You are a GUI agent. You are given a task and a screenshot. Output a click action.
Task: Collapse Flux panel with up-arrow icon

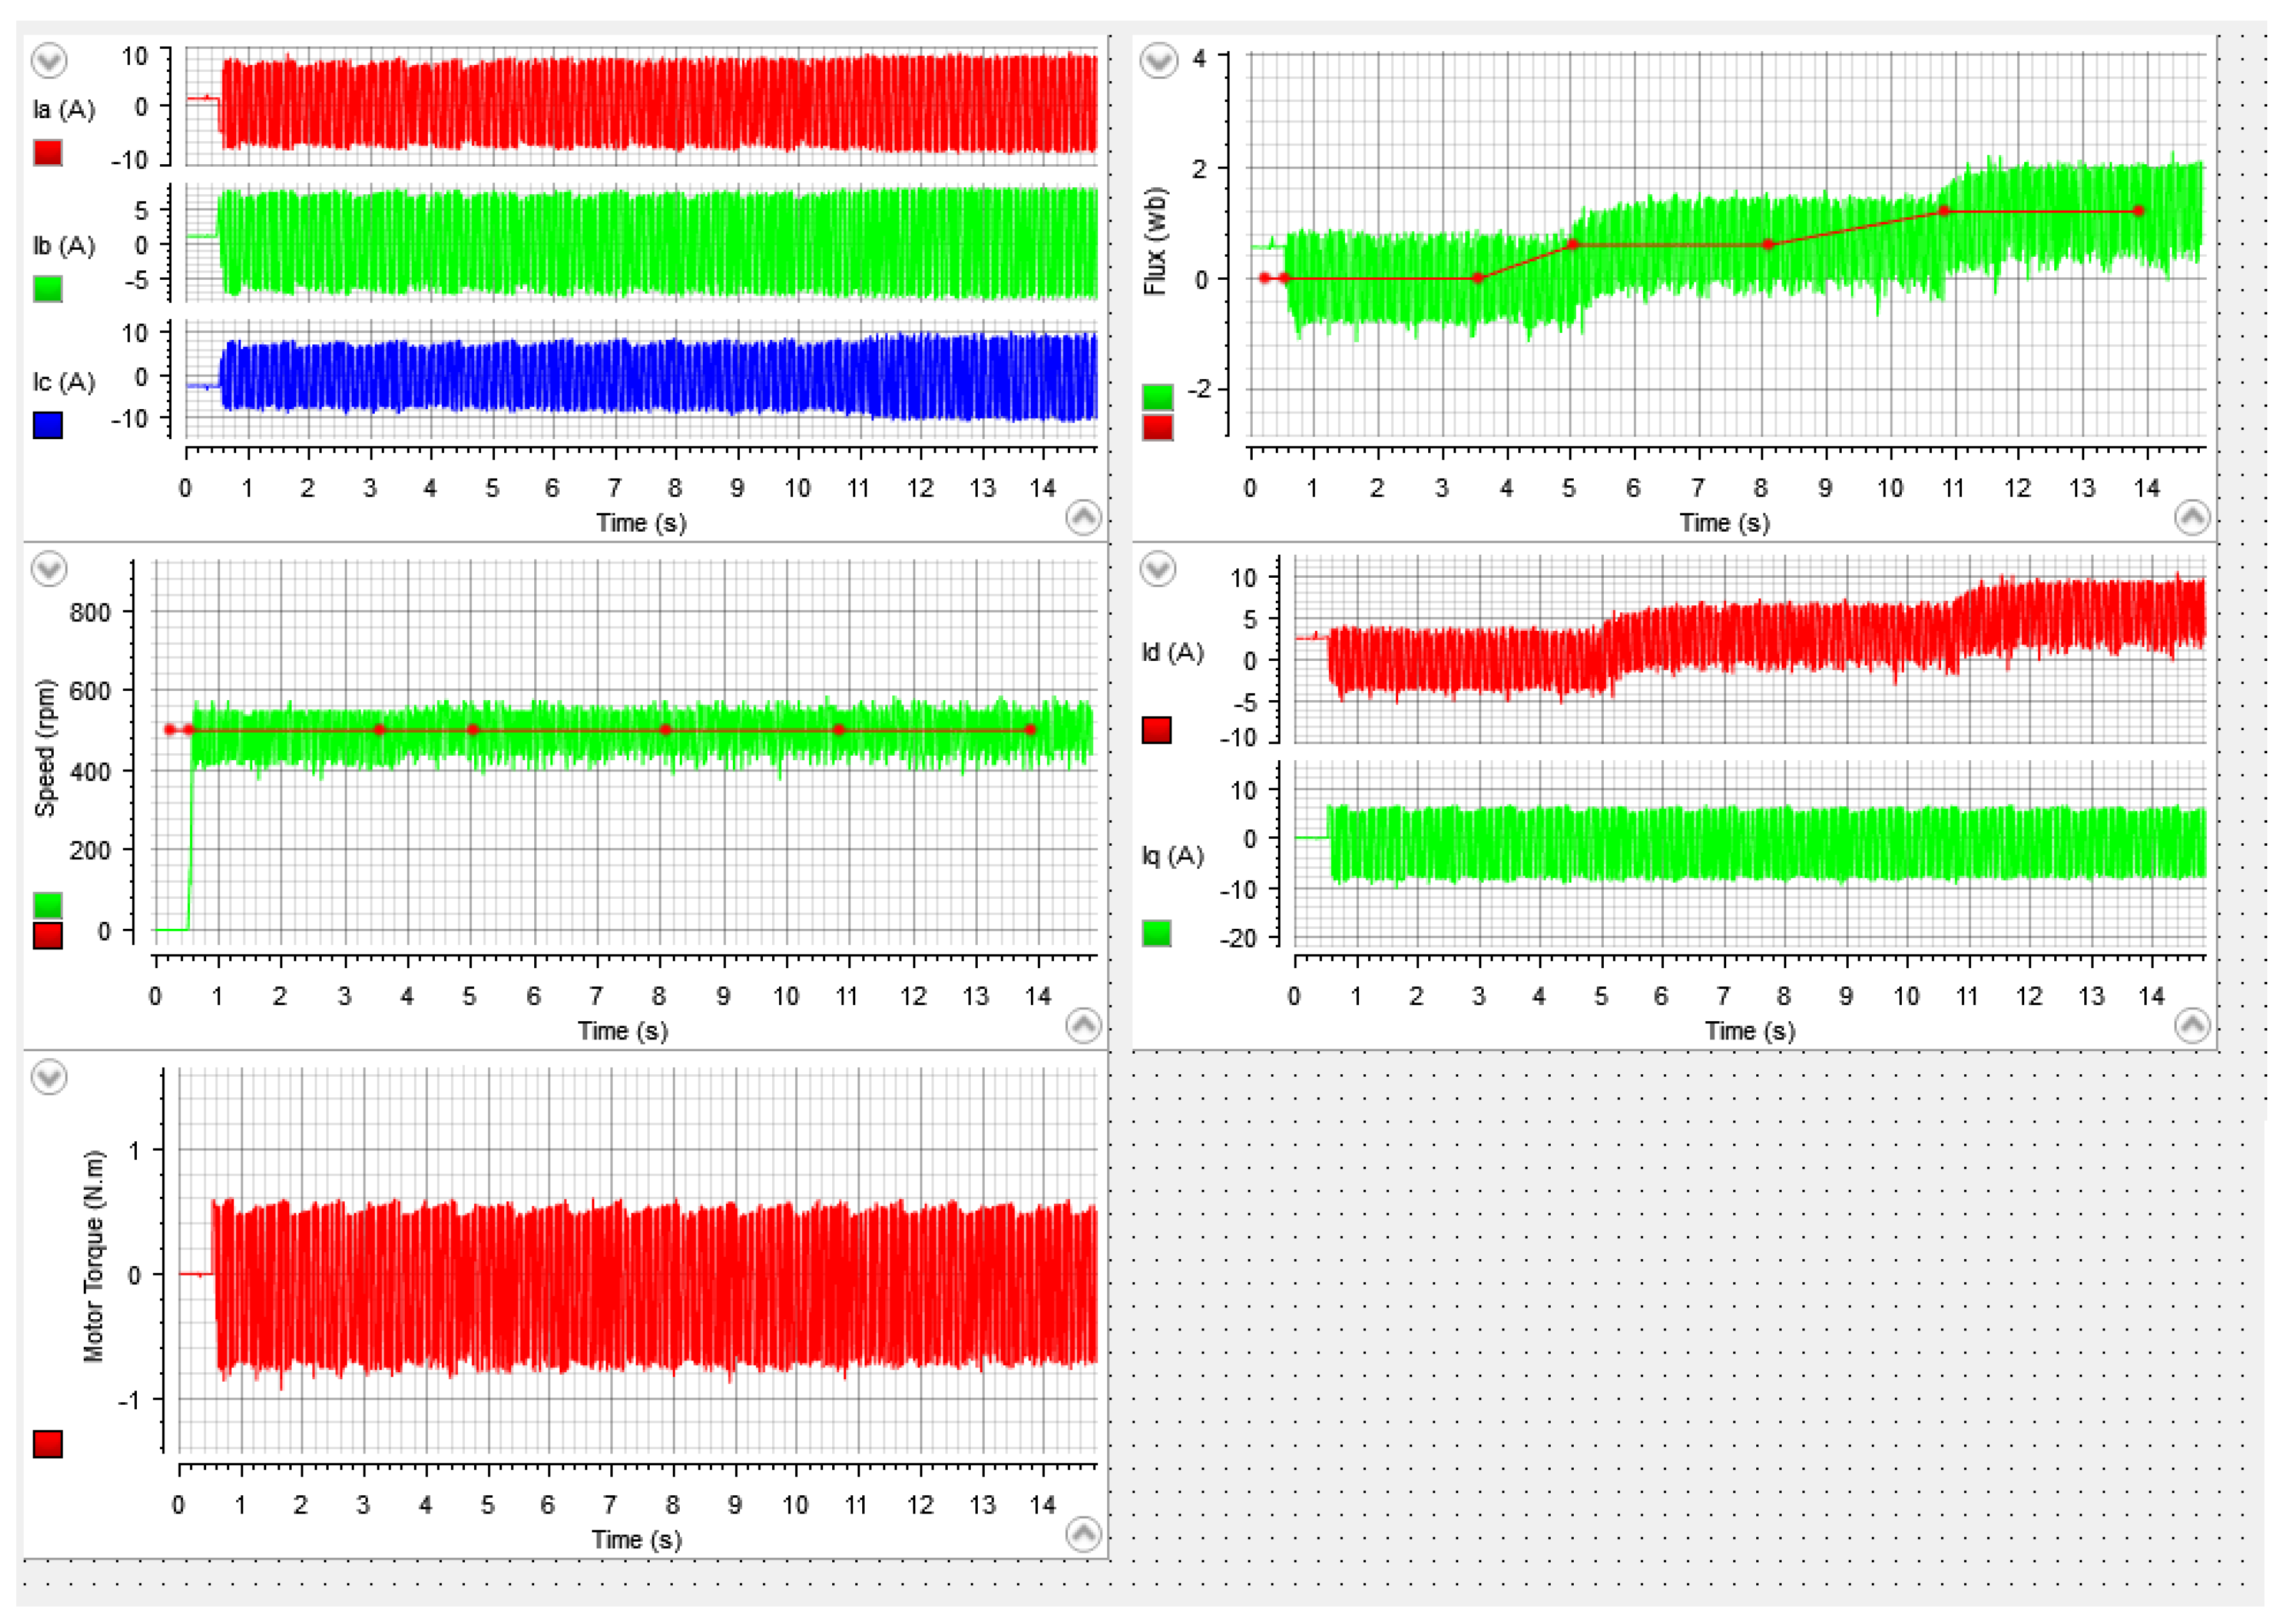(2192, 517)
